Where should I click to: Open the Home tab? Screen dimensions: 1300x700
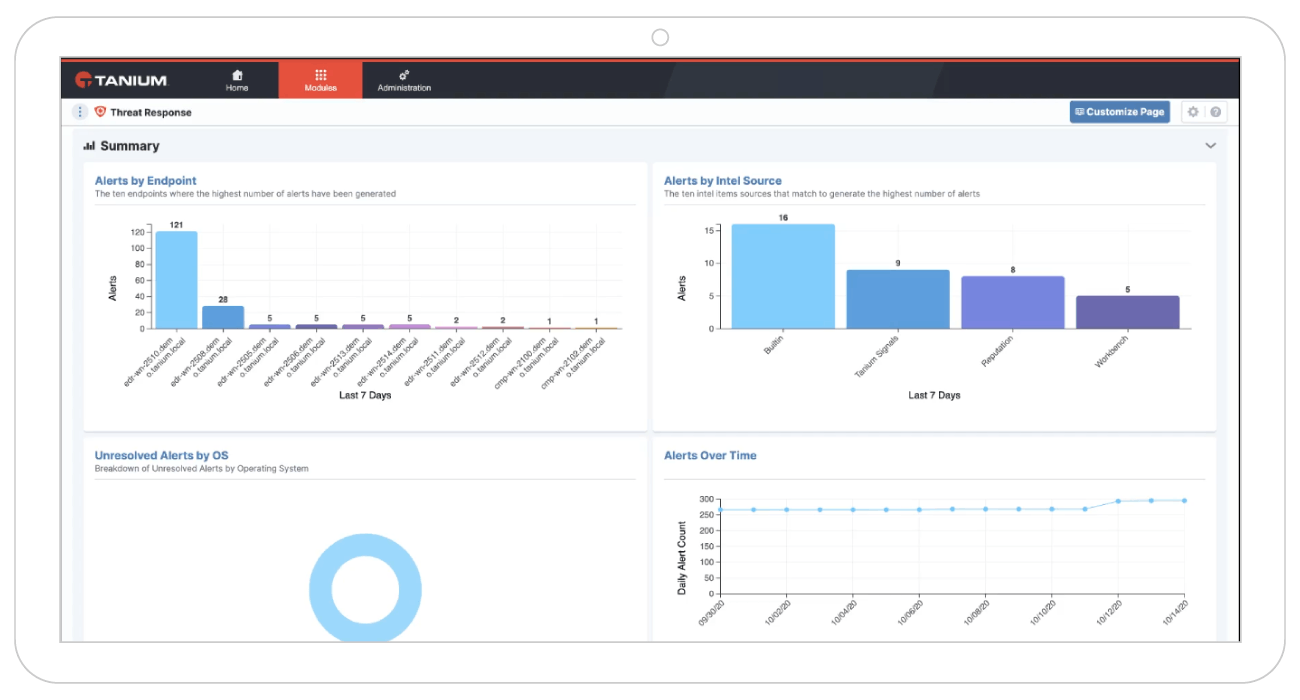(237, 80)
